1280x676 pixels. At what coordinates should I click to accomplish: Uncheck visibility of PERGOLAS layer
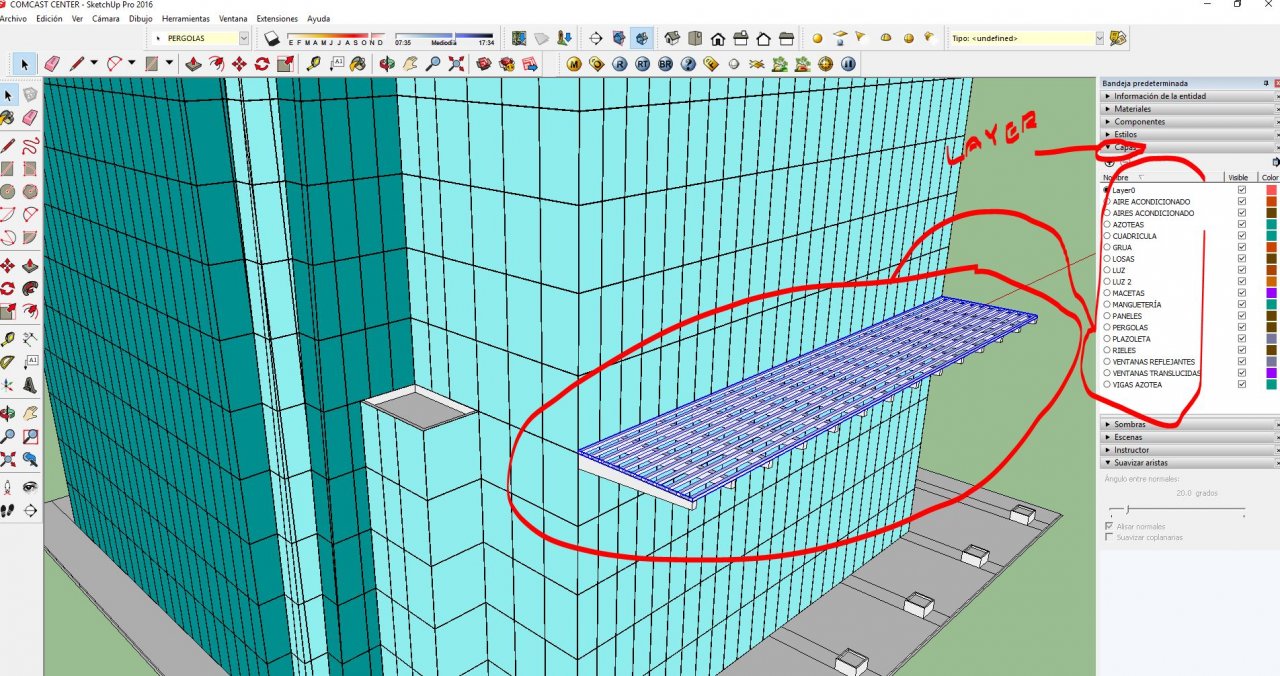(1242, 327)
